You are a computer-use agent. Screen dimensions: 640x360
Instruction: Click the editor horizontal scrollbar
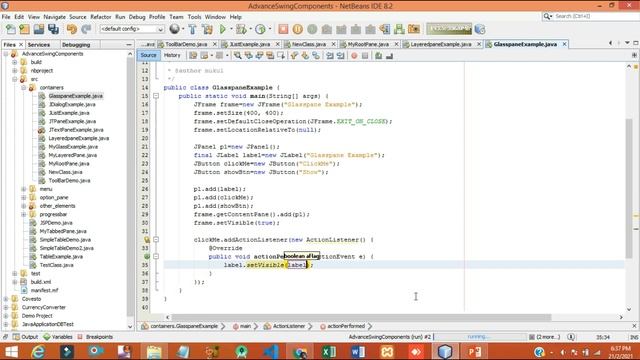pyautogui.click(x=362, y=317)
